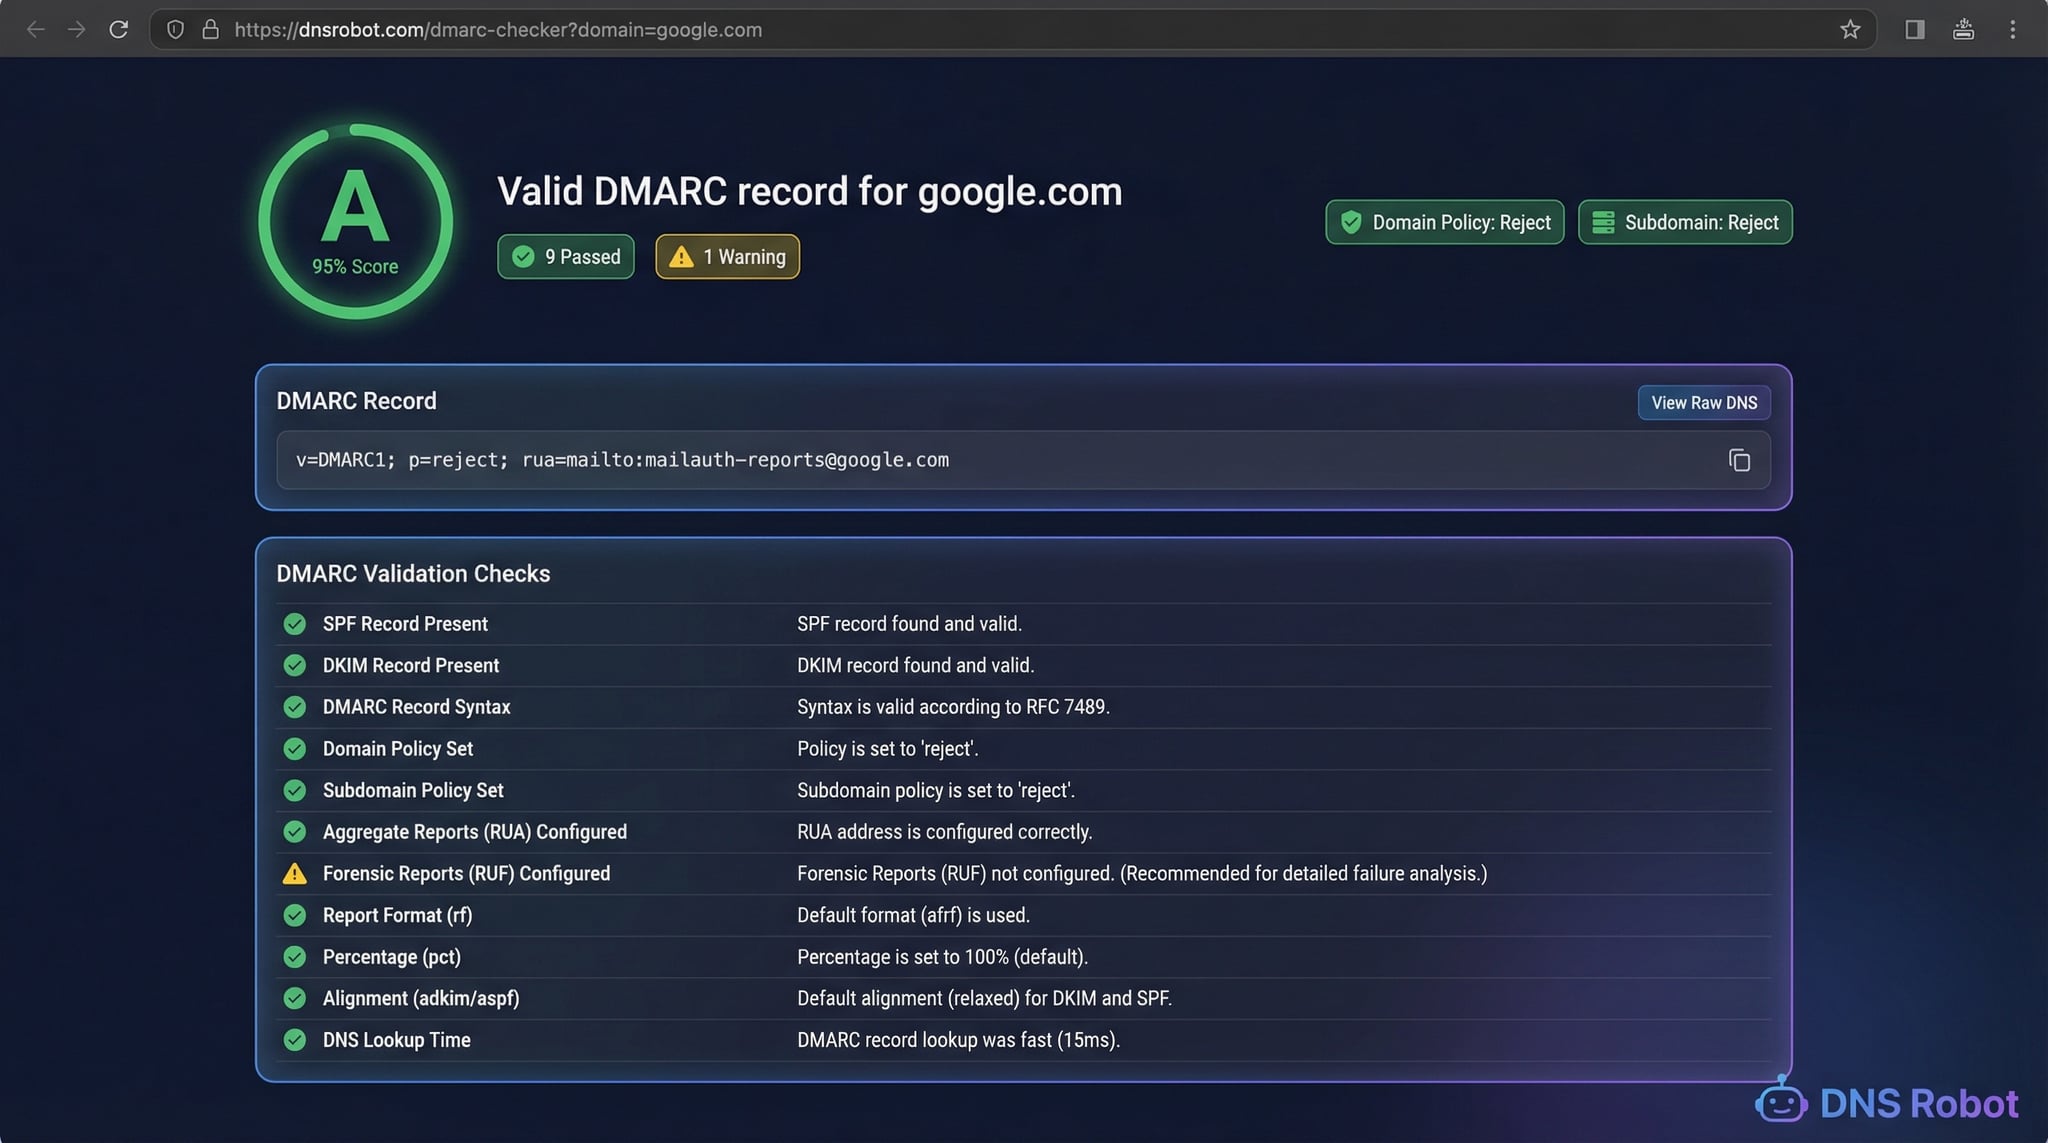Click the 9 Passed badge
The image size is (2048, 1143).
(565, 257)
